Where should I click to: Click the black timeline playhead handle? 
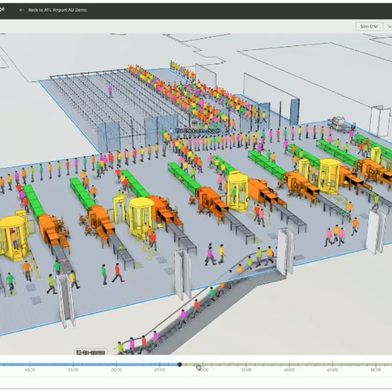click(180, 365)
